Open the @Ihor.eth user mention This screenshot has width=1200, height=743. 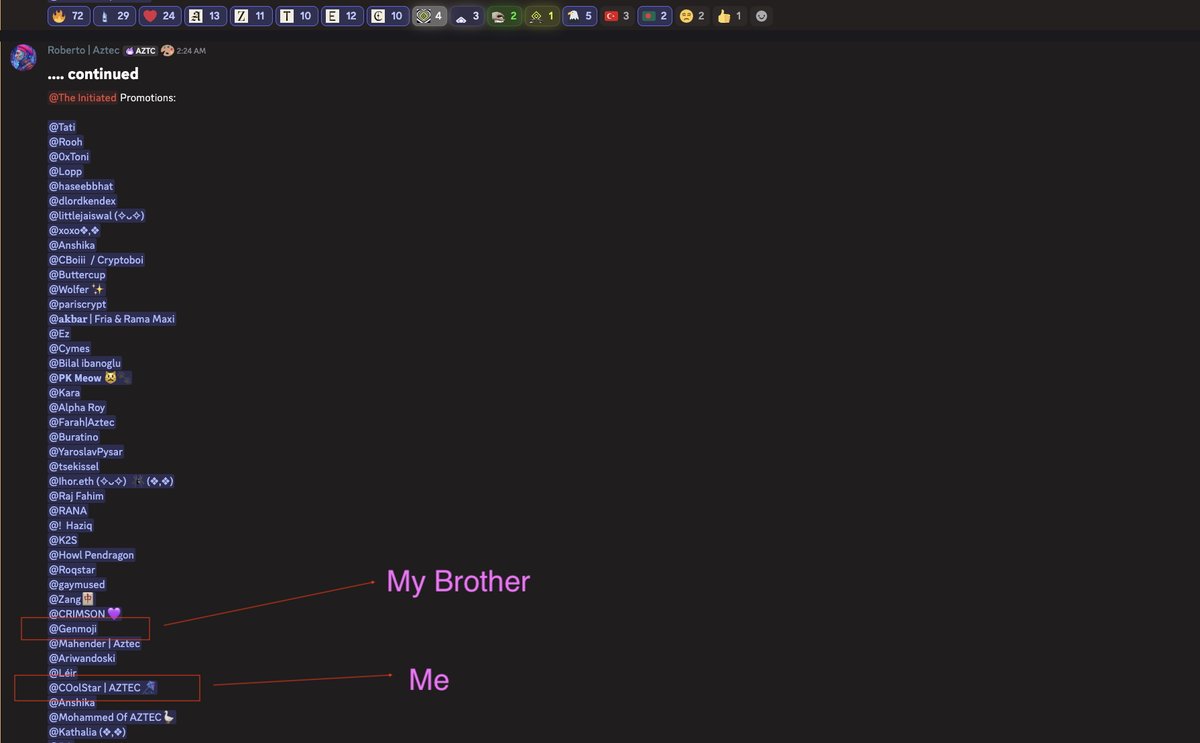coord(112,481)
